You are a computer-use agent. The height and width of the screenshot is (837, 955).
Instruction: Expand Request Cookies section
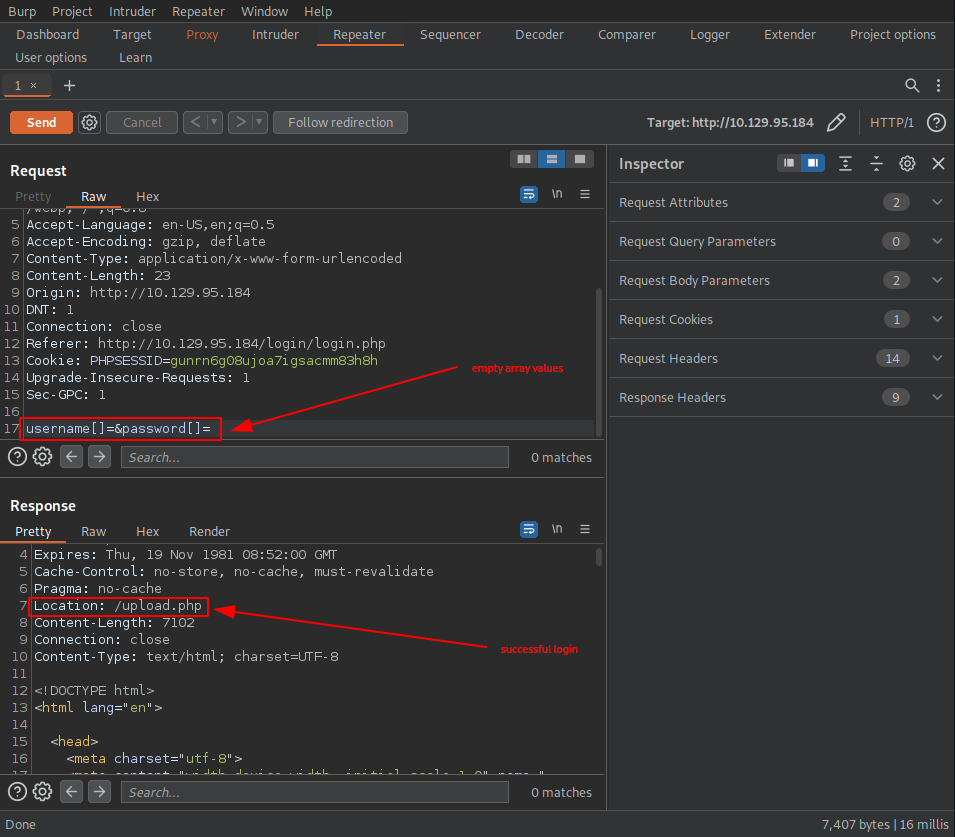tap(937, 319)
